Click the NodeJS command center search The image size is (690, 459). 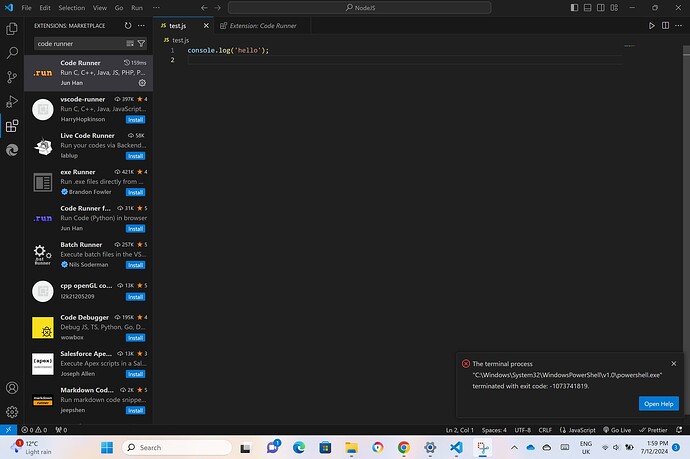(360, 7)
